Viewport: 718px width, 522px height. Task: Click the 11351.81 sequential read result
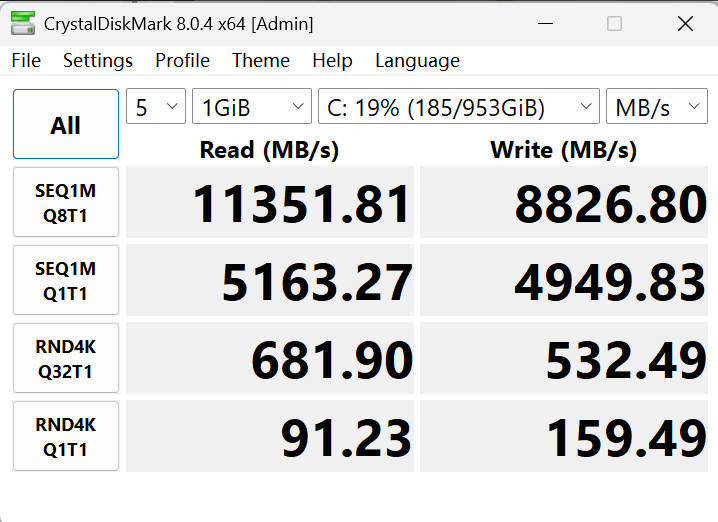301,204
